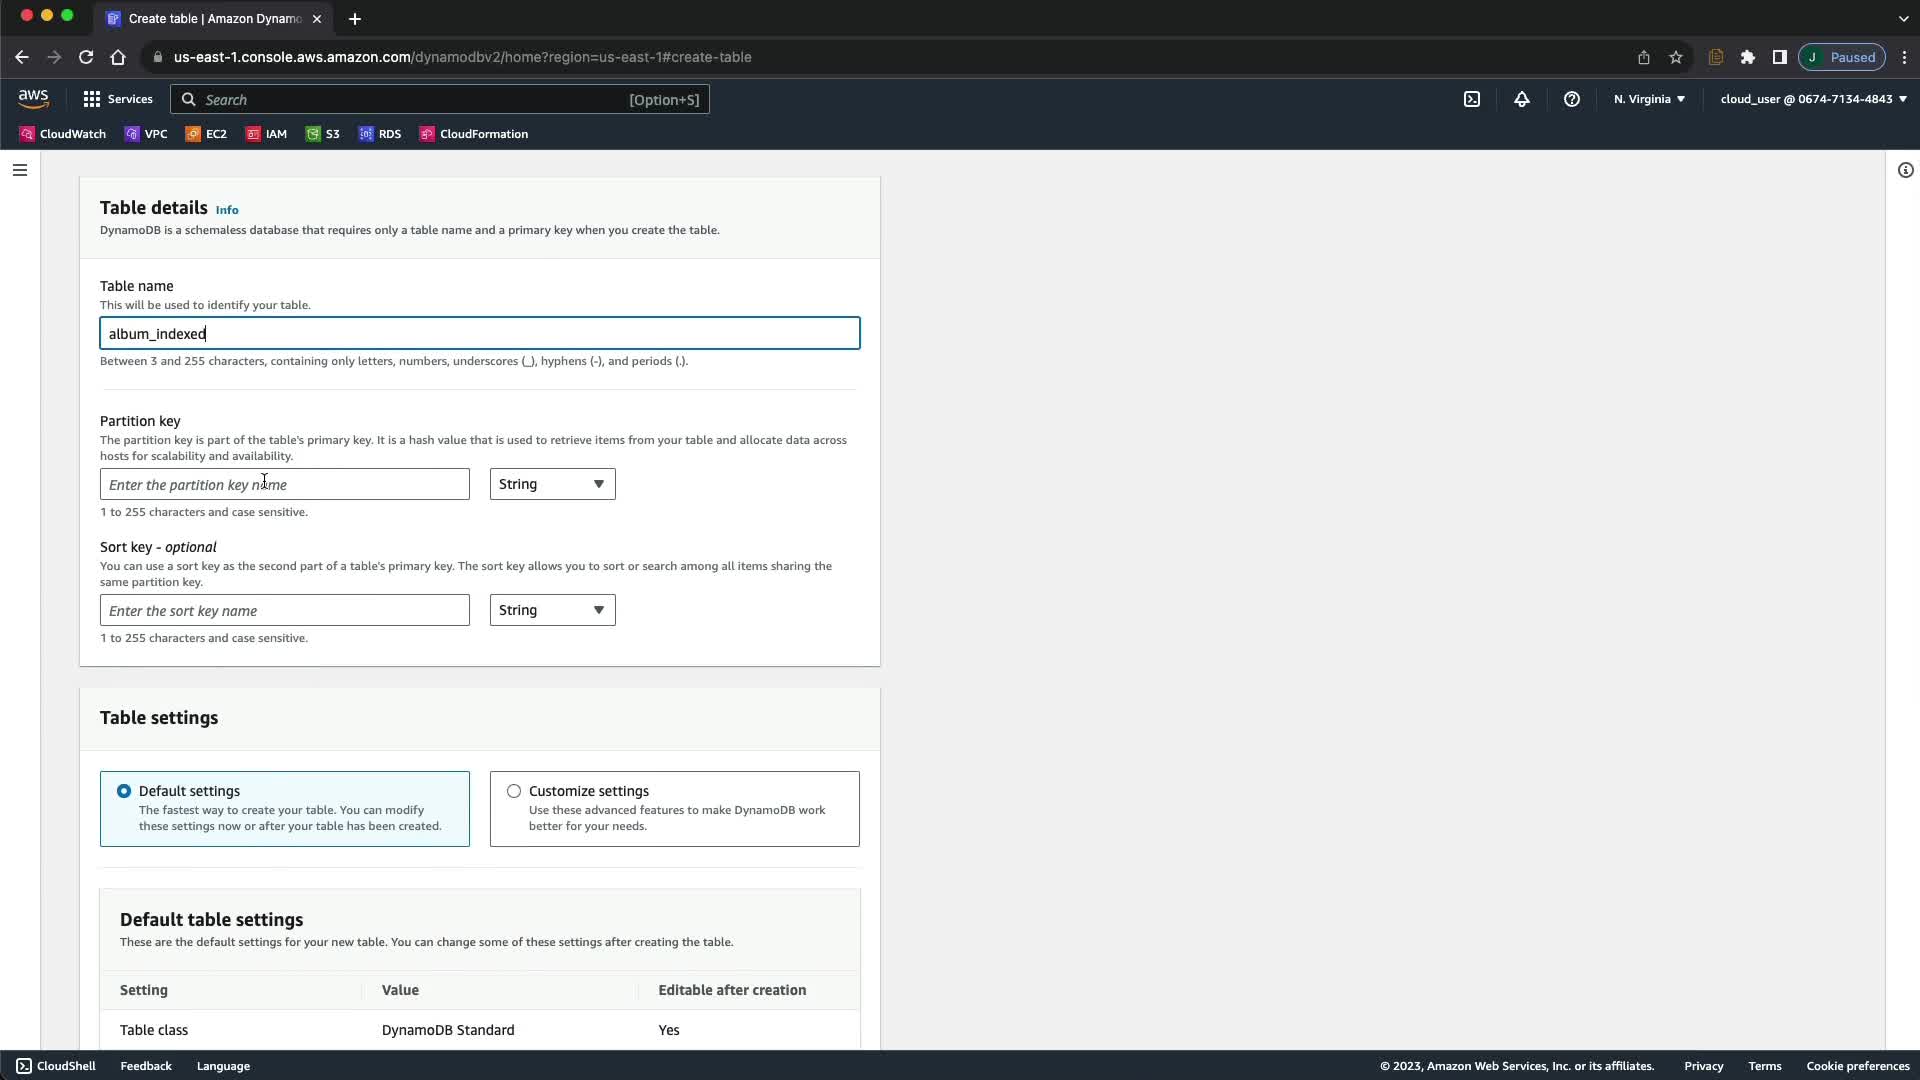Expand the sort key type dropdown

click(552, 610)
